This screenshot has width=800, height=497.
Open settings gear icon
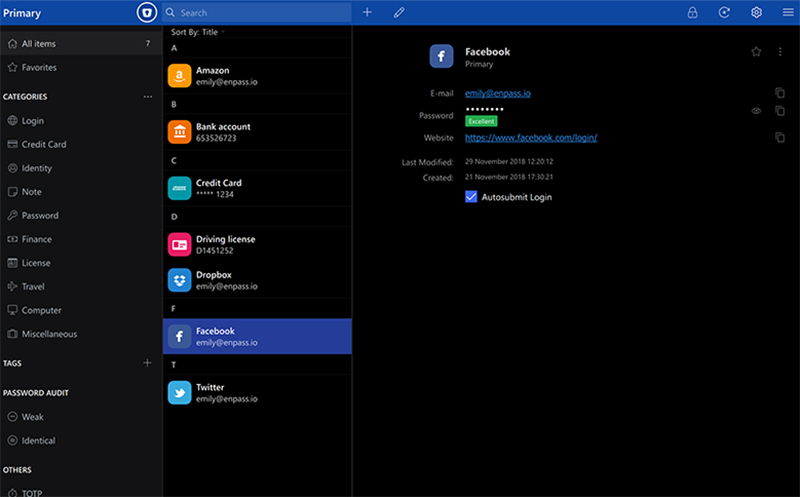point(756,12)
